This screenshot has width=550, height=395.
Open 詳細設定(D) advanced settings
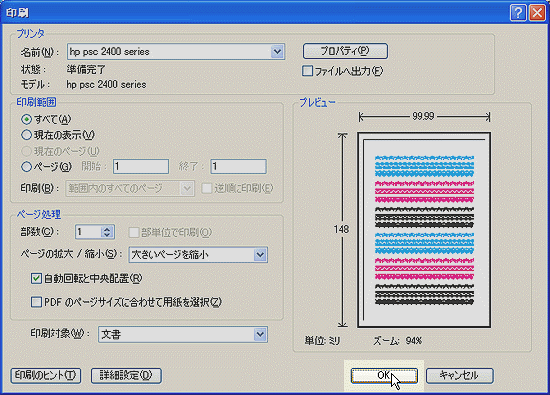[x=126, y=376]
